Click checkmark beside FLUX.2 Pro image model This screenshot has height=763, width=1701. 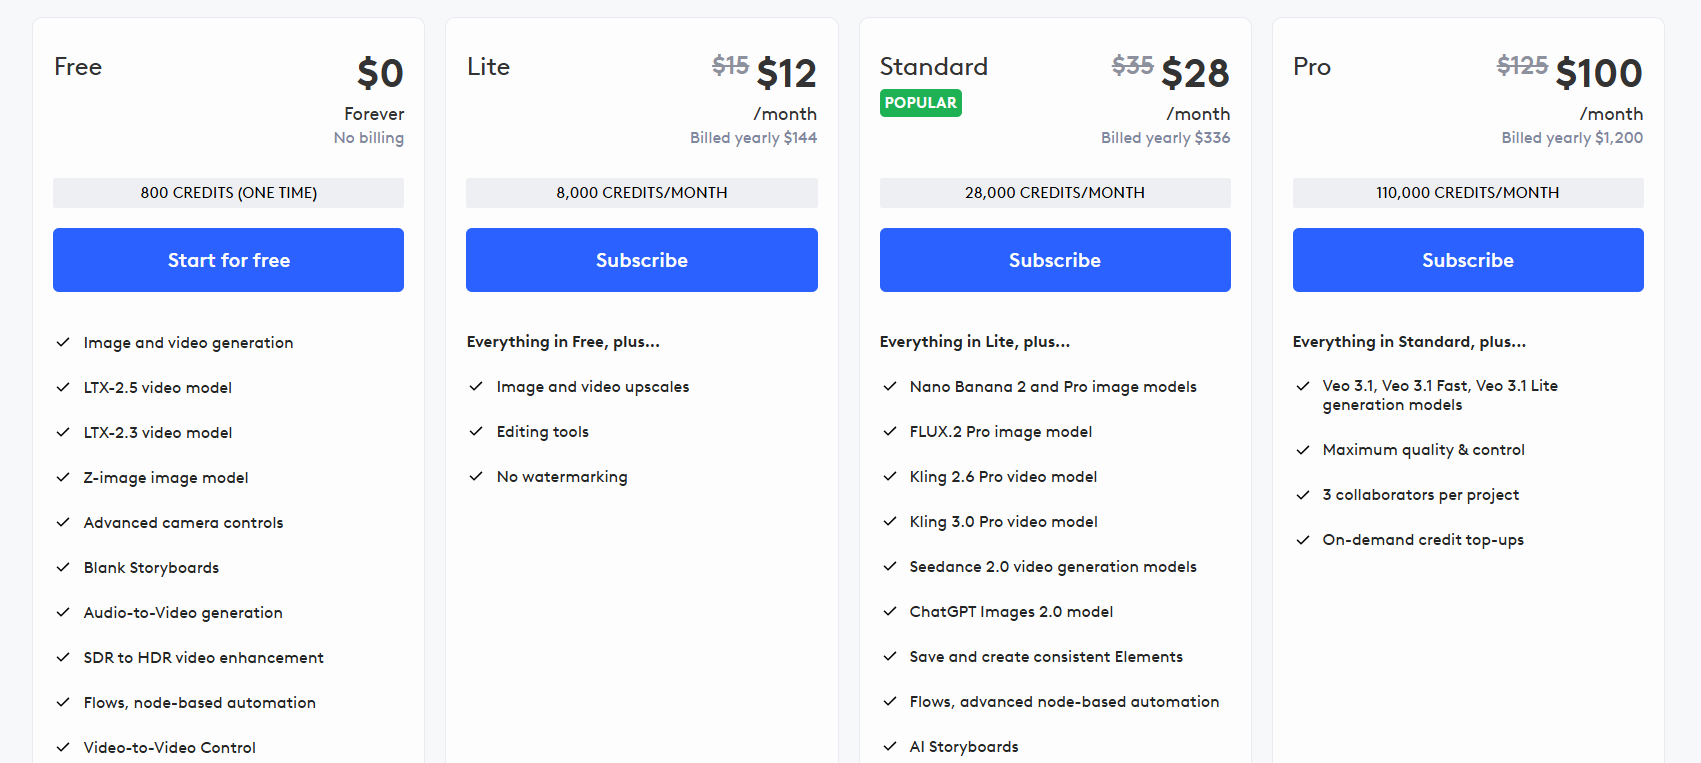tap(890, 431)
